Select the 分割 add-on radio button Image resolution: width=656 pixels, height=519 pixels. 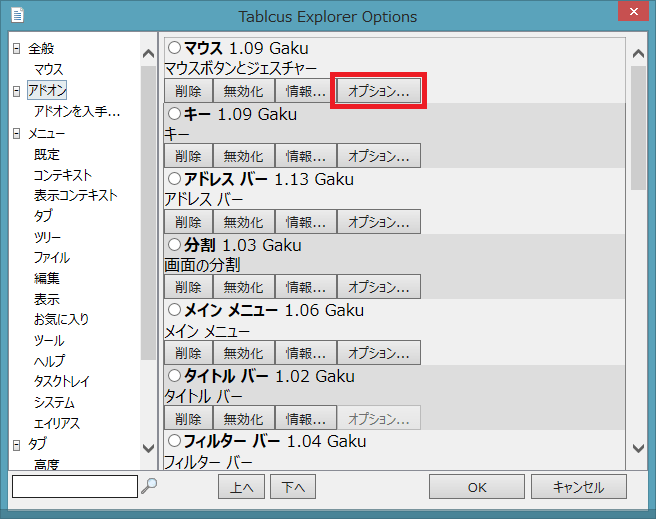(175, 245)
